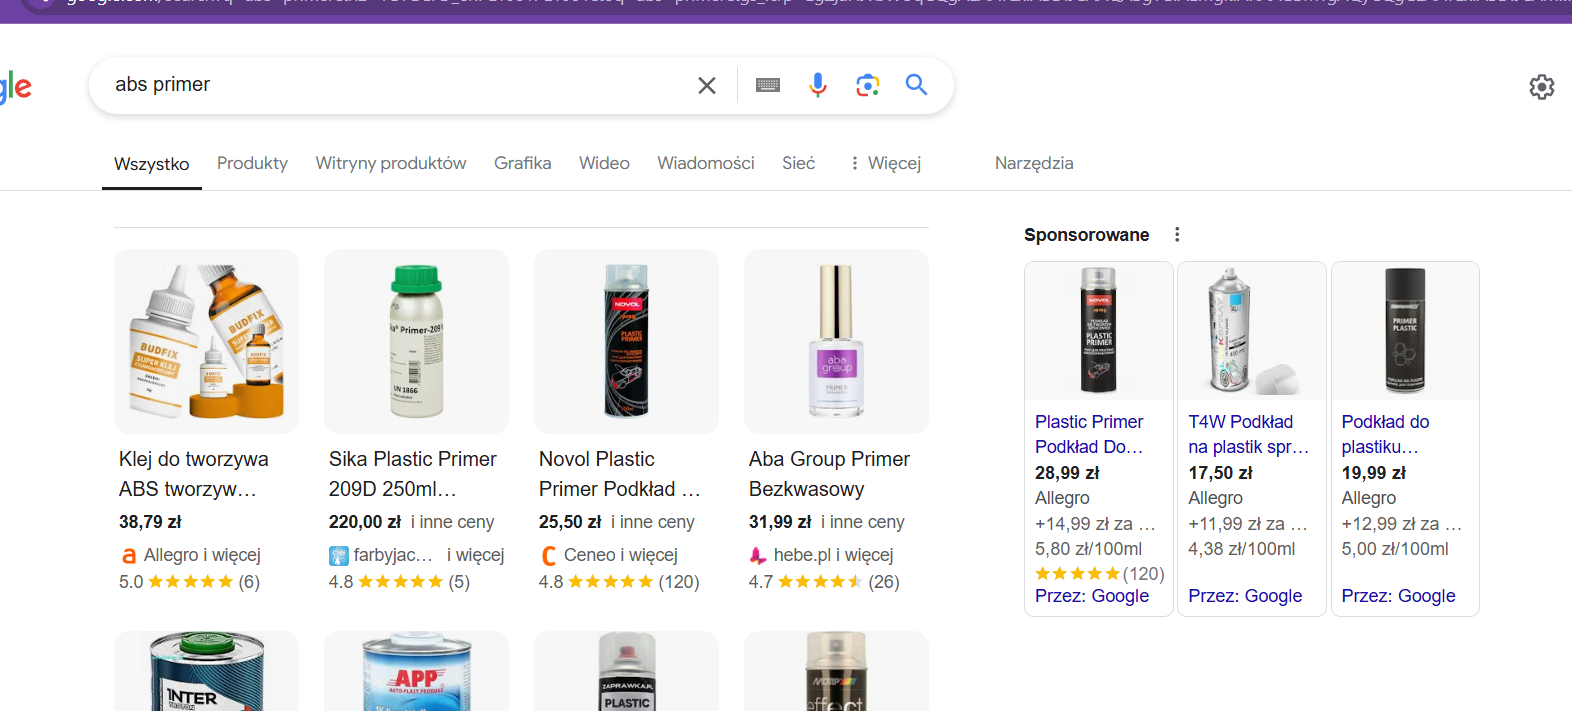The width and height of the screenshot is (1572, 711).
Task: Open the APP auto plast product thumbnail
Action: tap(416, 671)
